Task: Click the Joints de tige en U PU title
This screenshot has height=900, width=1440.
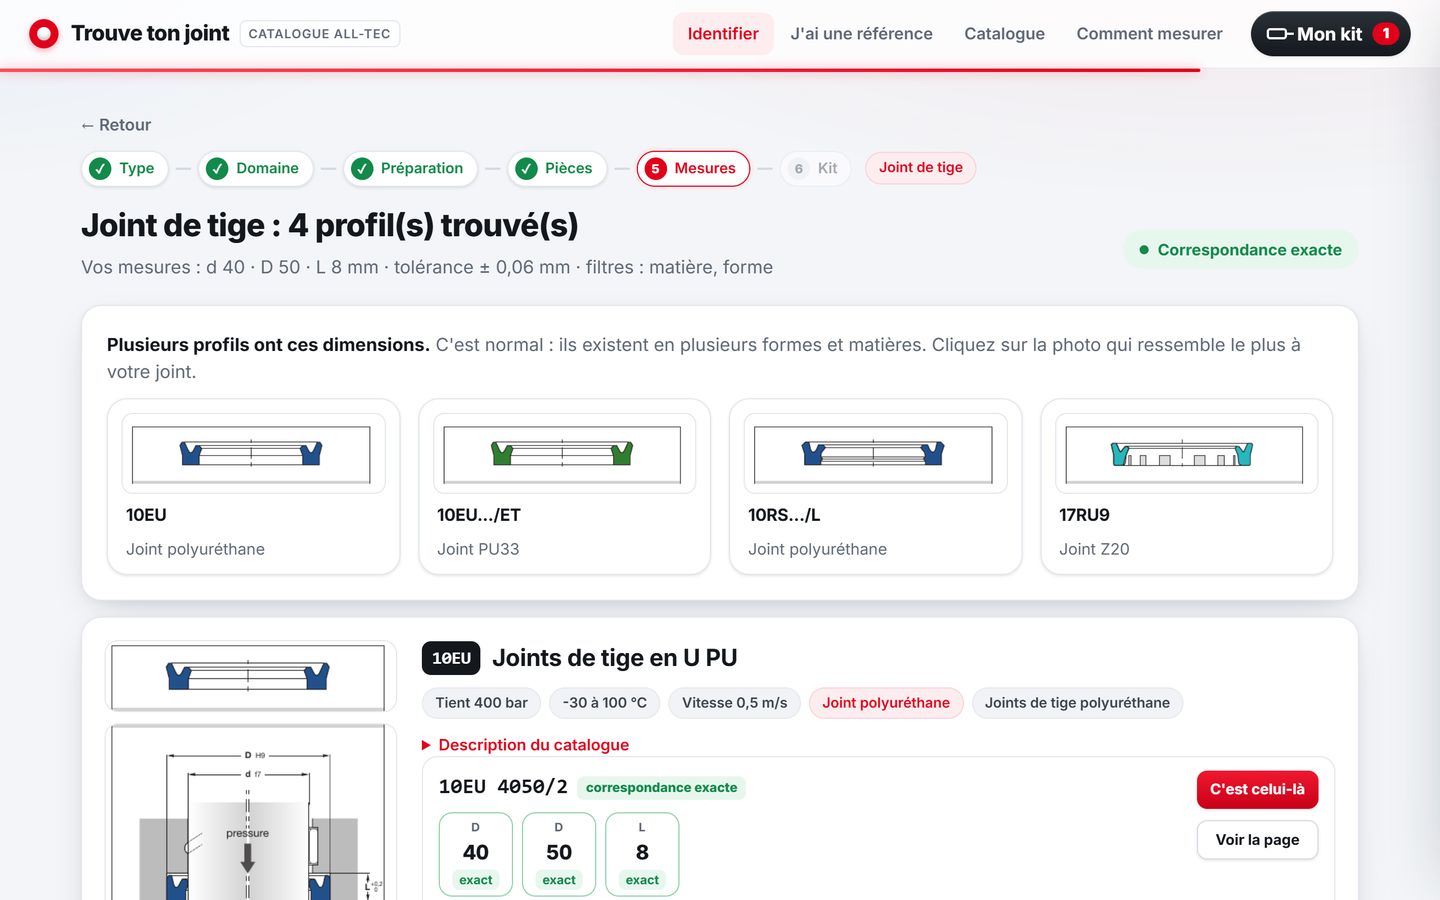Action: (614, 658)
